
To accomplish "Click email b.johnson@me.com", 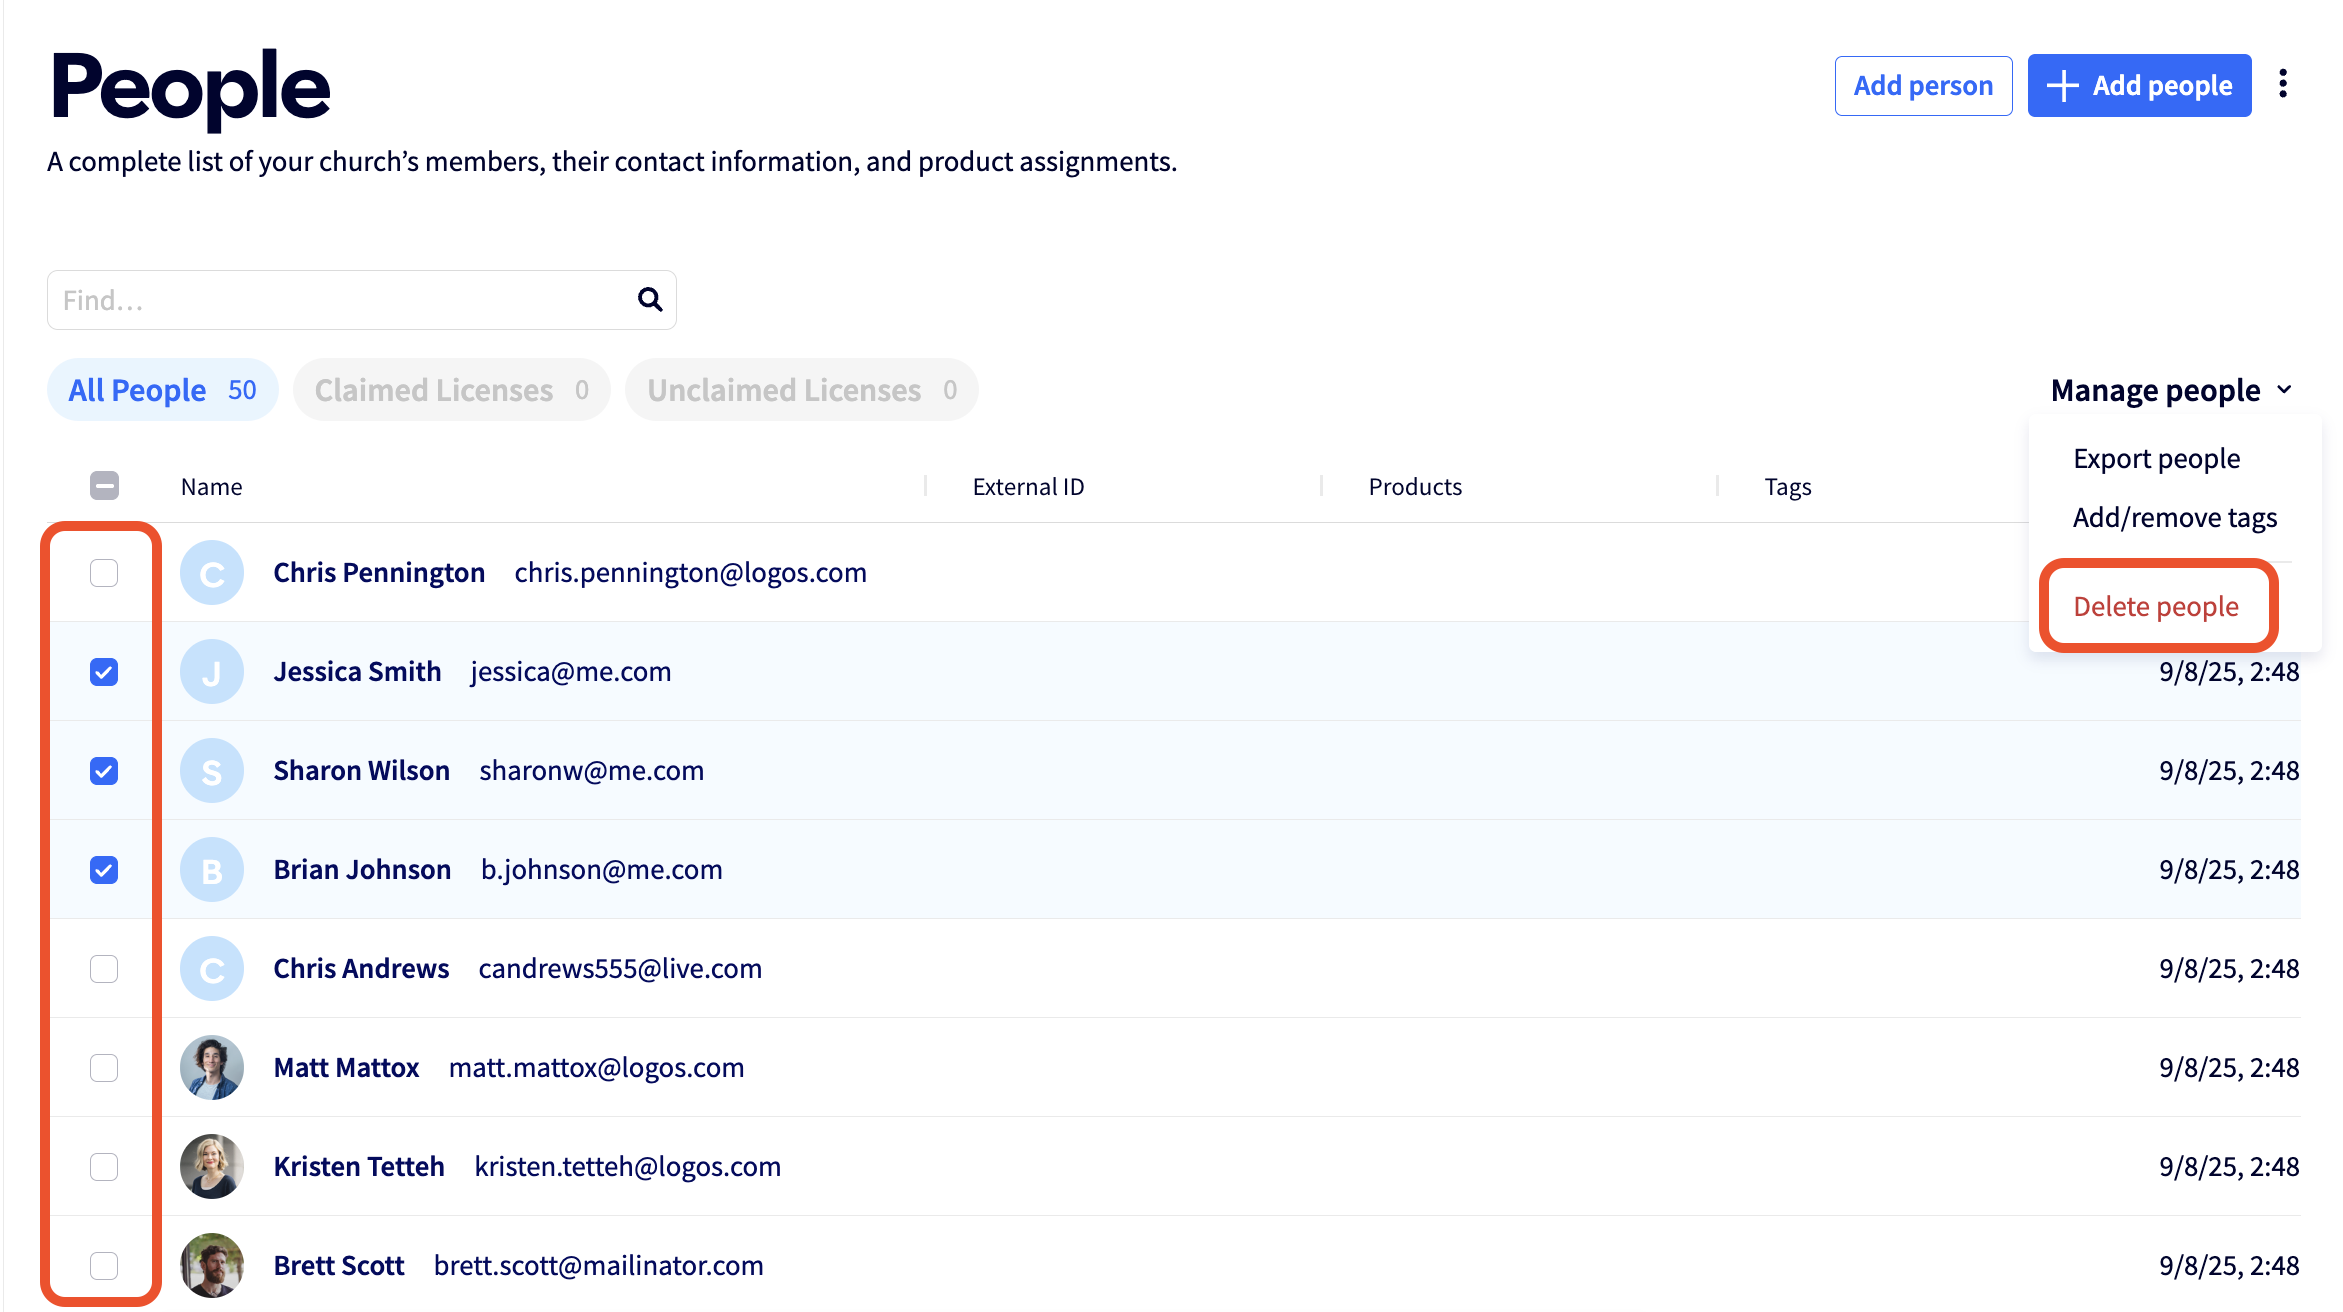I will tap(602, 870).
